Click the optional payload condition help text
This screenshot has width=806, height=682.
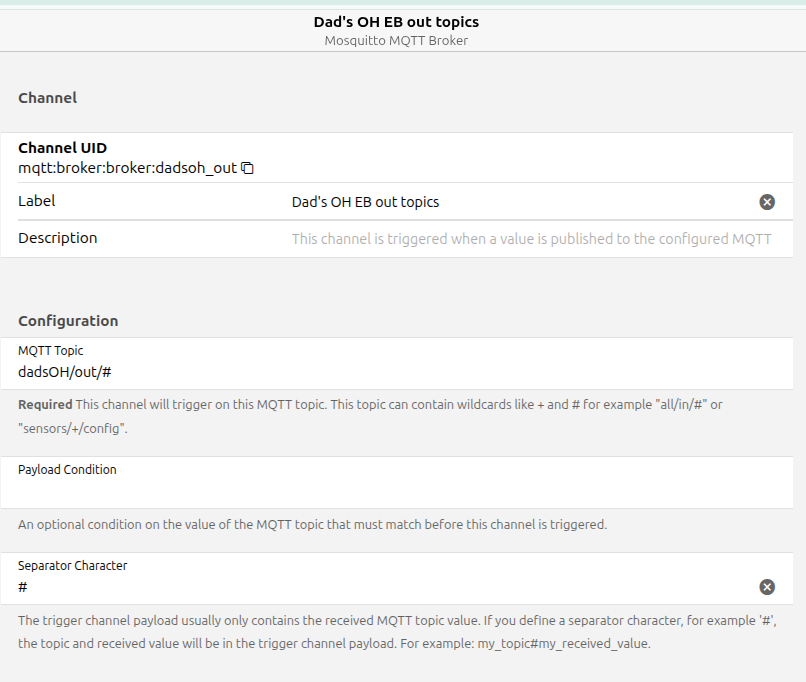pos(312,524)
